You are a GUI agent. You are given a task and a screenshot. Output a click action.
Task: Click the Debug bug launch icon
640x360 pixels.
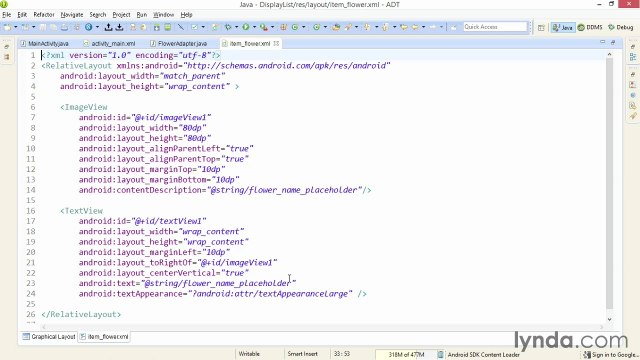(x=228, y=27)
